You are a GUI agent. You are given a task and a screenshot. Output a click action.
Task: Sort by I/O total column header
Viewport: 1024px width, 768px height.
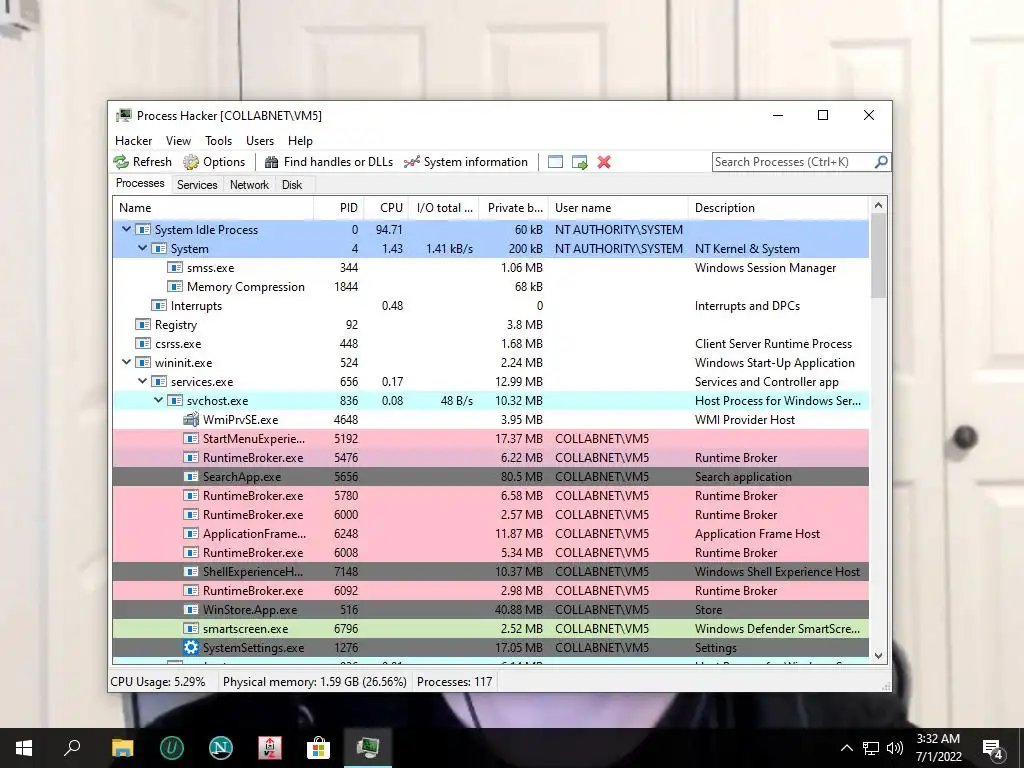click(444, 208)
